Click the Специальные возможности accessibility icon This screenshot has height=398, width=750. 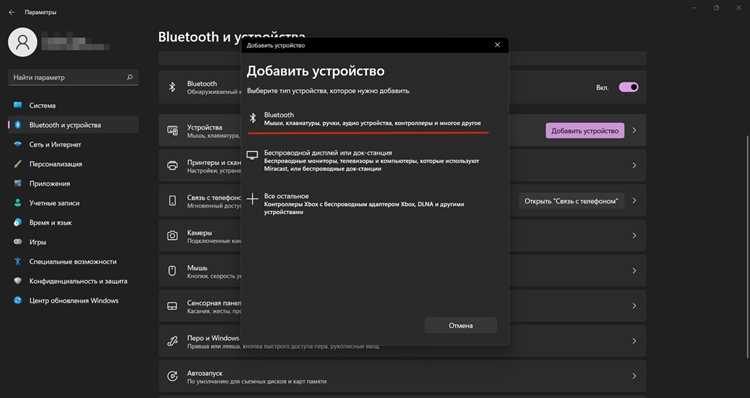(18, 262)
